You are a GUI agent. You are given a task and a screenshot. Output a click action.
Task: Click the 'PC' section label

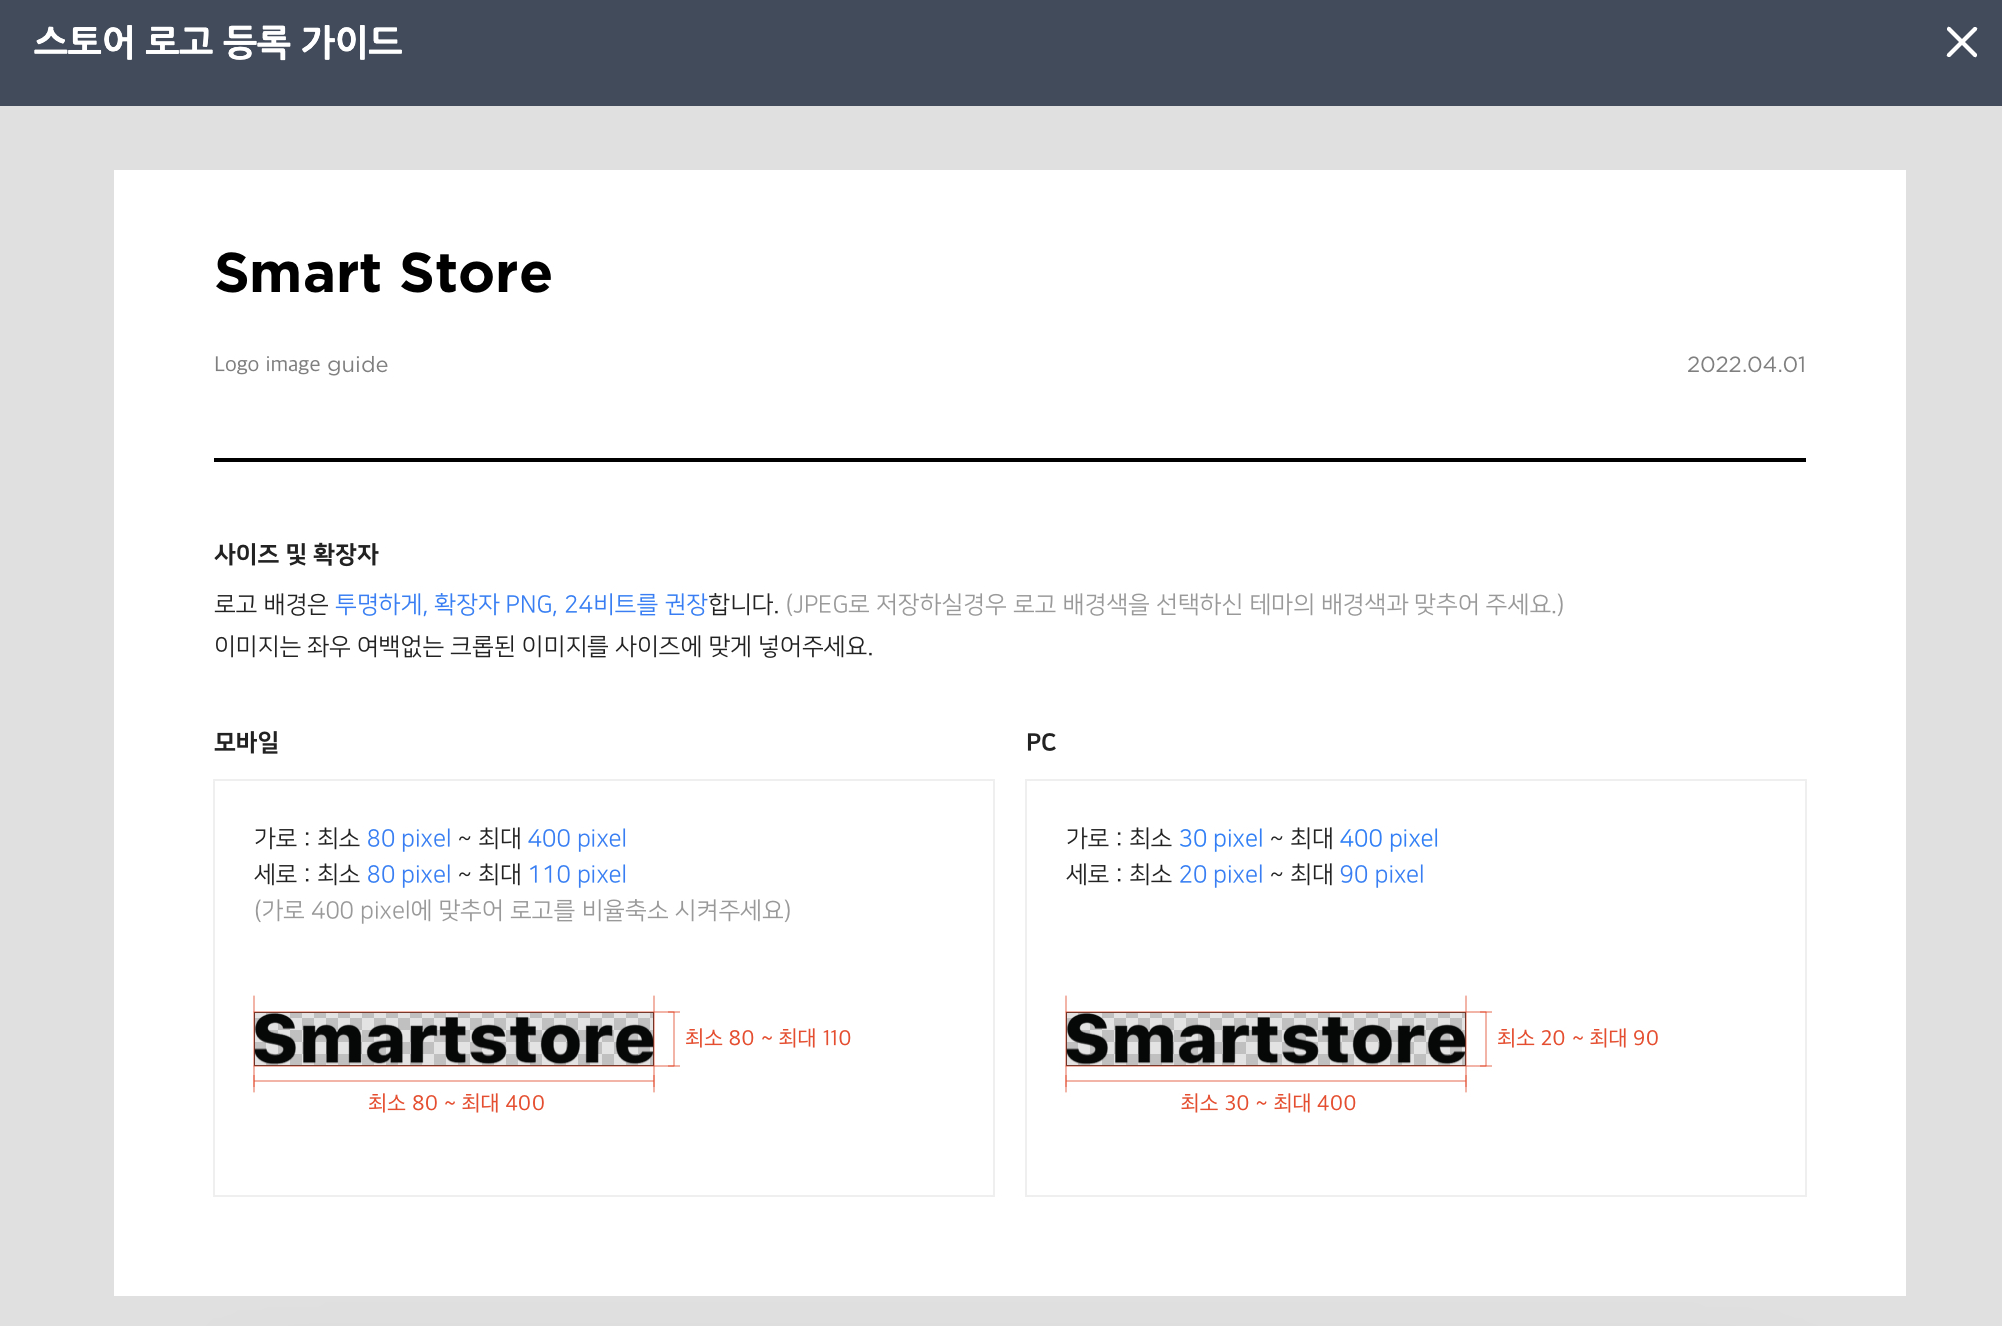(1040, 742)
